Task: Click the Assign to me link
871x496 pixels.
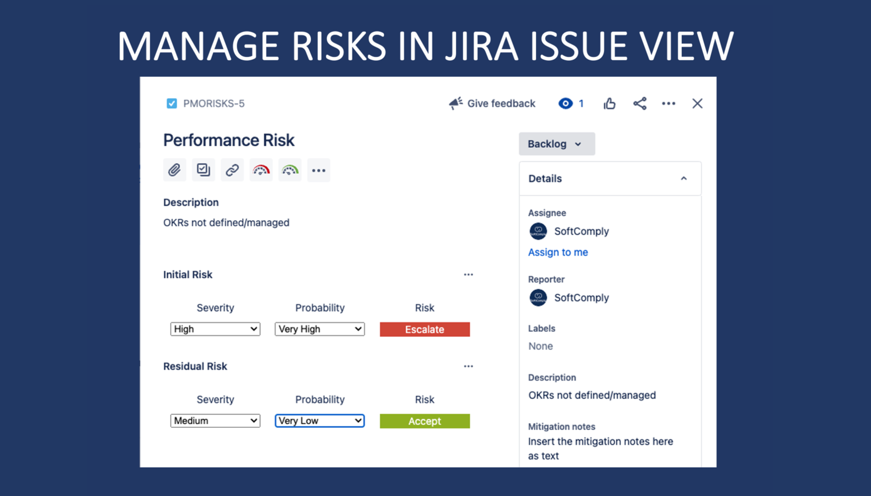Action: pyautogui.click(x=558, y=252)
